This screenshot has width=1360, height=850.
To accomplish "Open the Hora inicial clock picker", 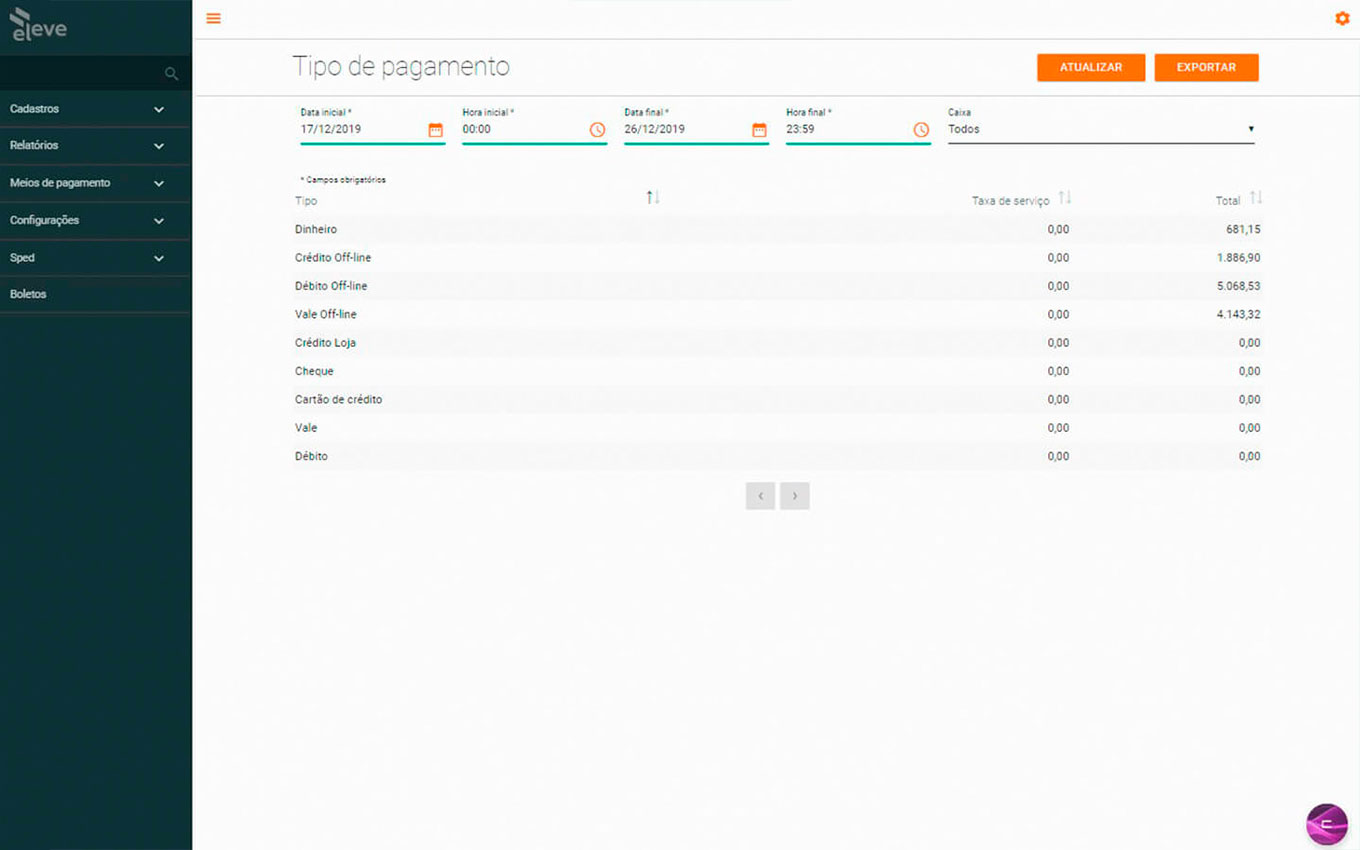I will [x=597, y=129].
